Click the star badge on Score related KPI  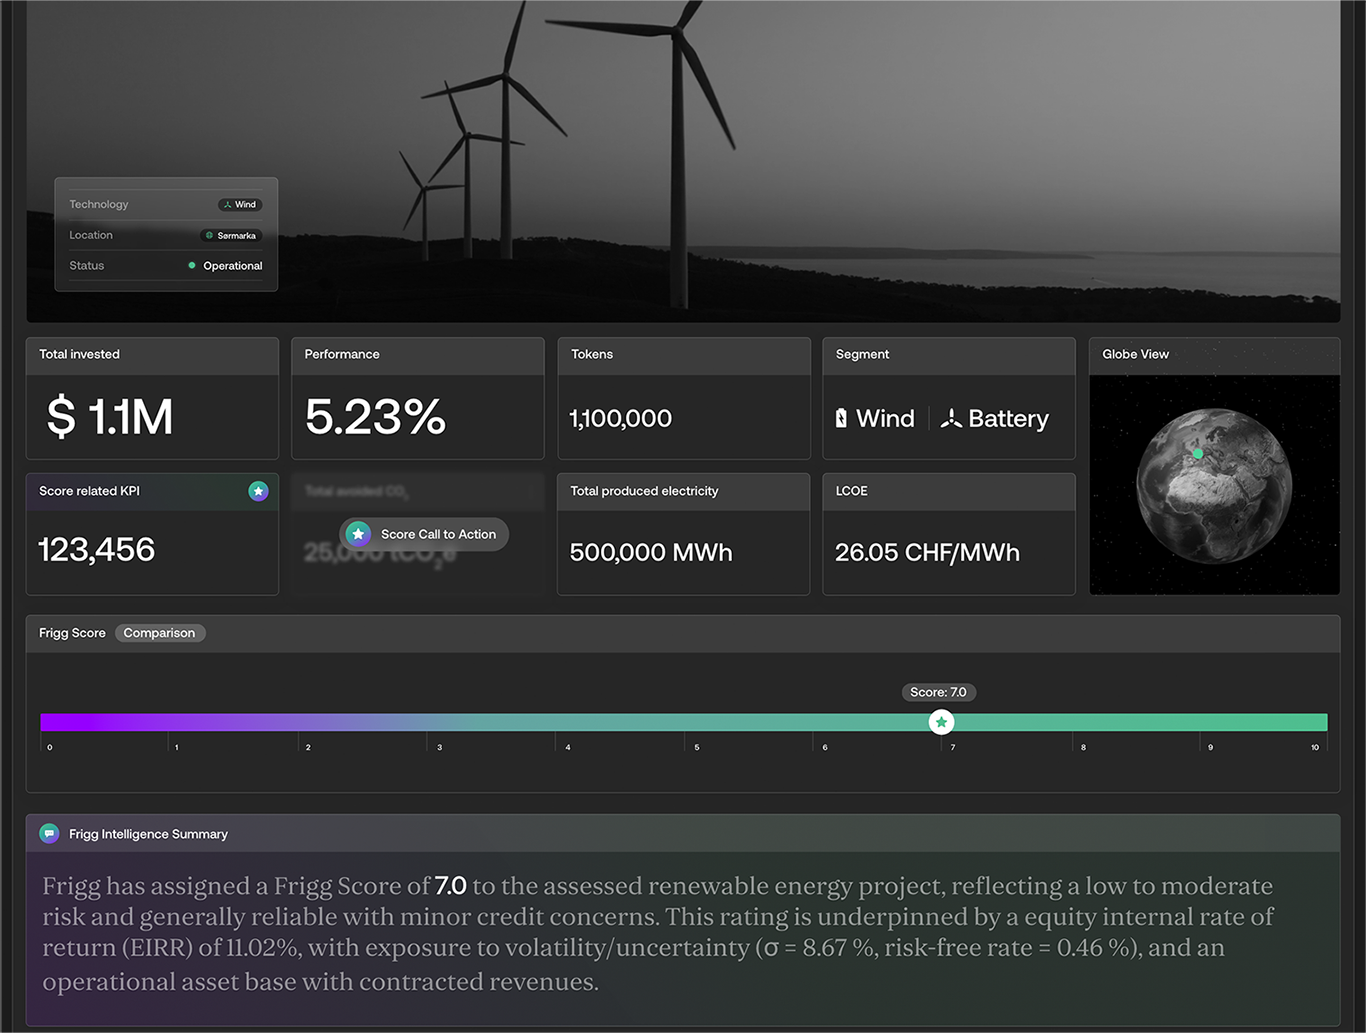coord(258,491)
